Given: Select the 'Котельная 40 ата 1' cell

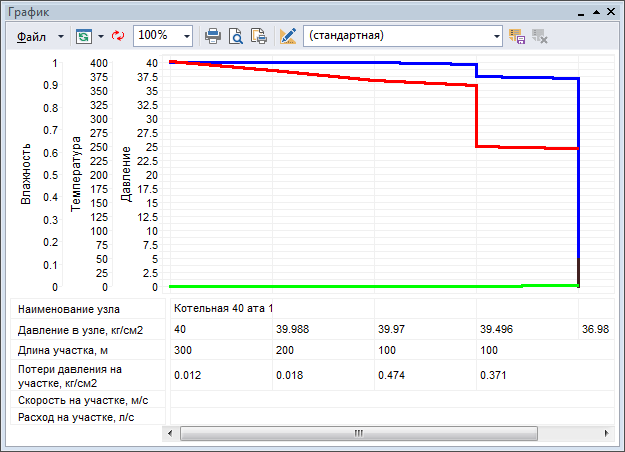Looking at the screenshot, I should pos(222,308).
